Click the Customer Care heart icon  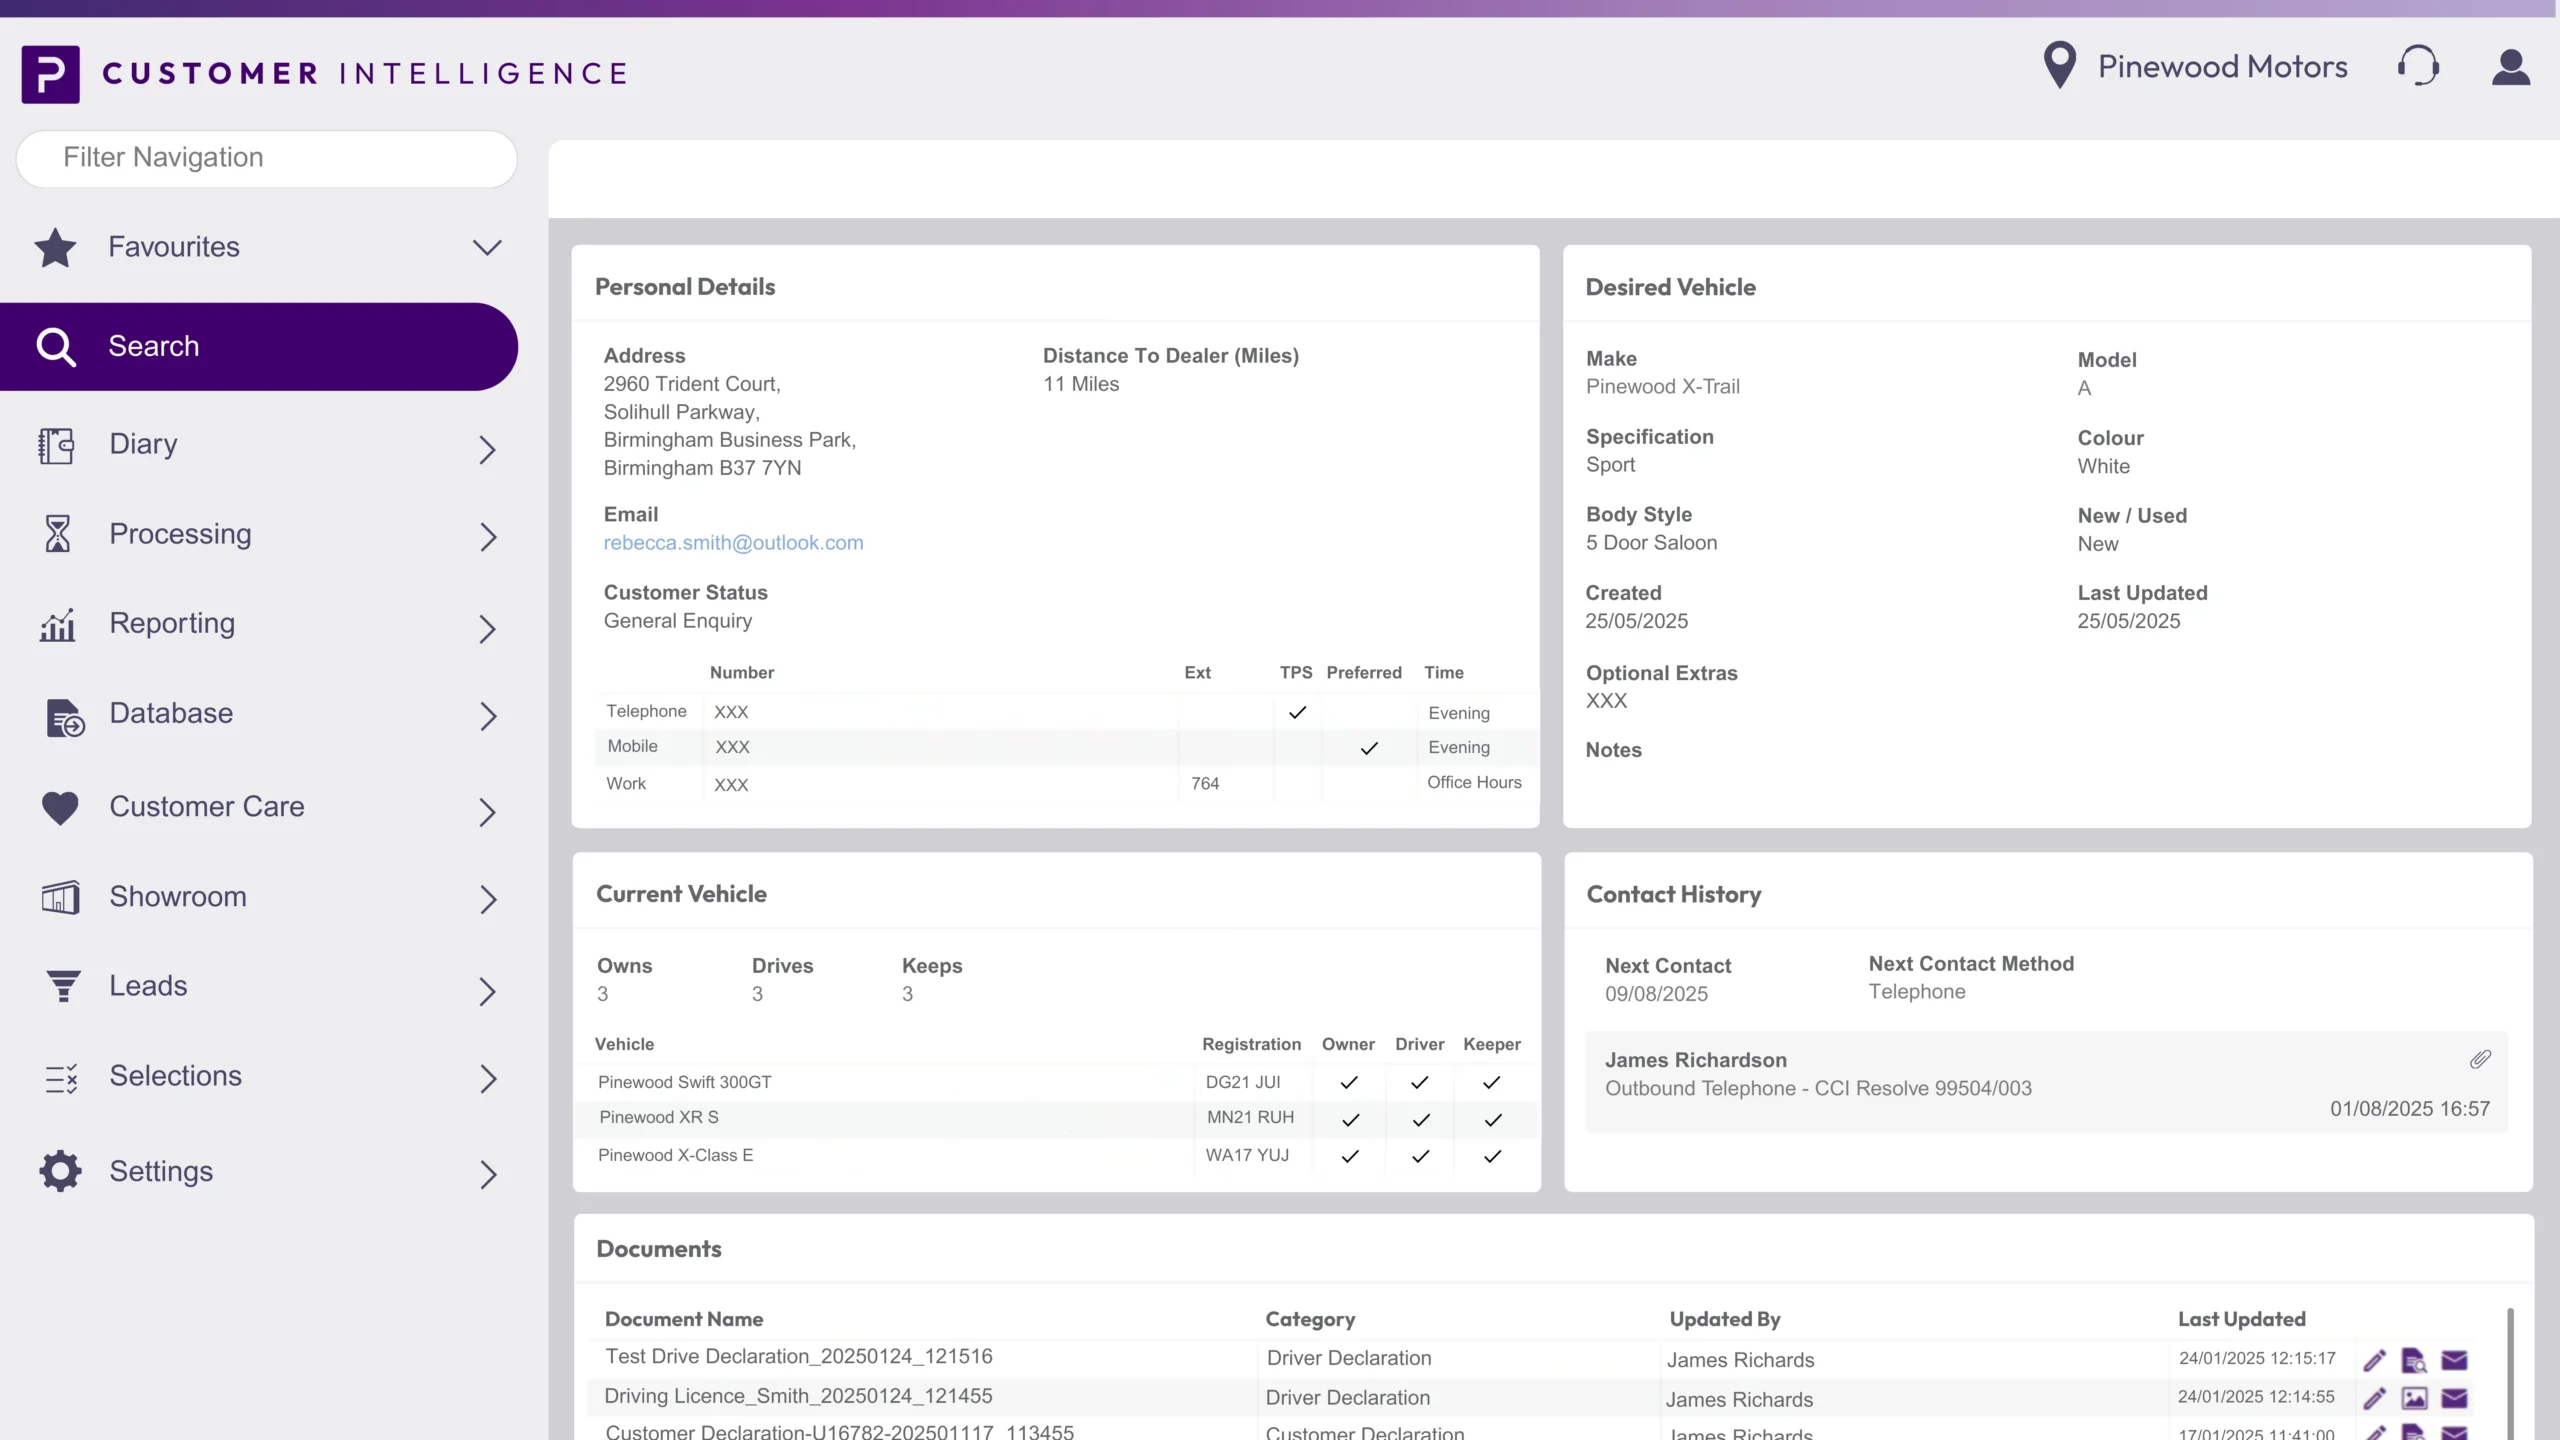(x=60, y=808)
